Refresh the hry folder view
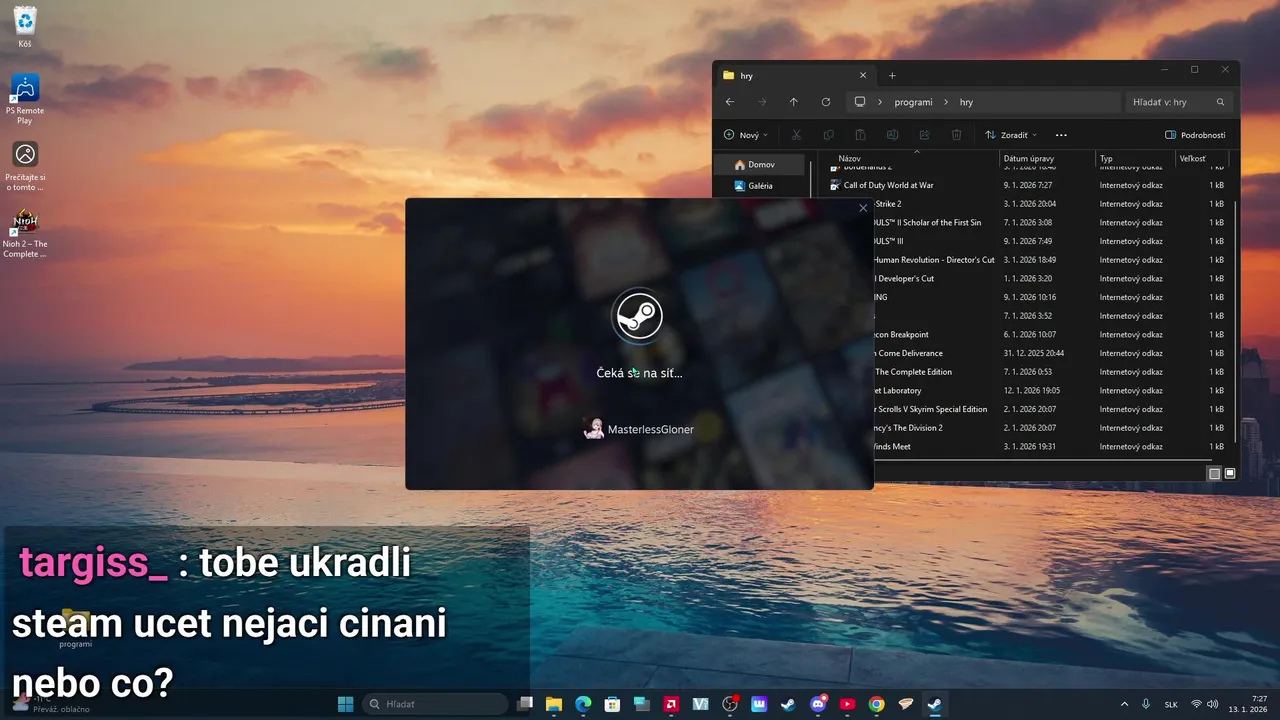The image size is (1280, 720). coord(826,102)
